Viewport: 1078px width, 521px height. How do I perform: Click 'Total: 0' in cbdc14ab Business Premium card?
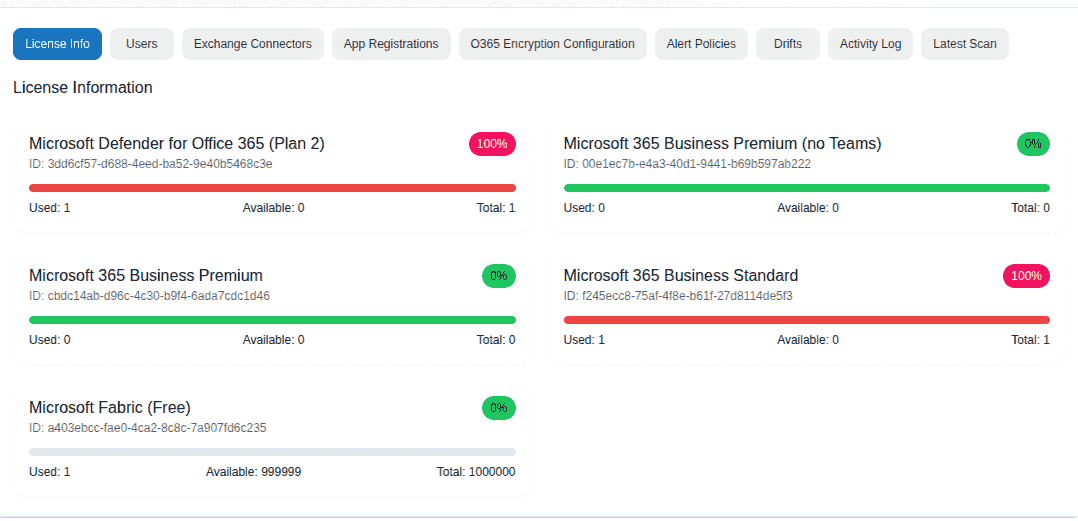point(496,340)
